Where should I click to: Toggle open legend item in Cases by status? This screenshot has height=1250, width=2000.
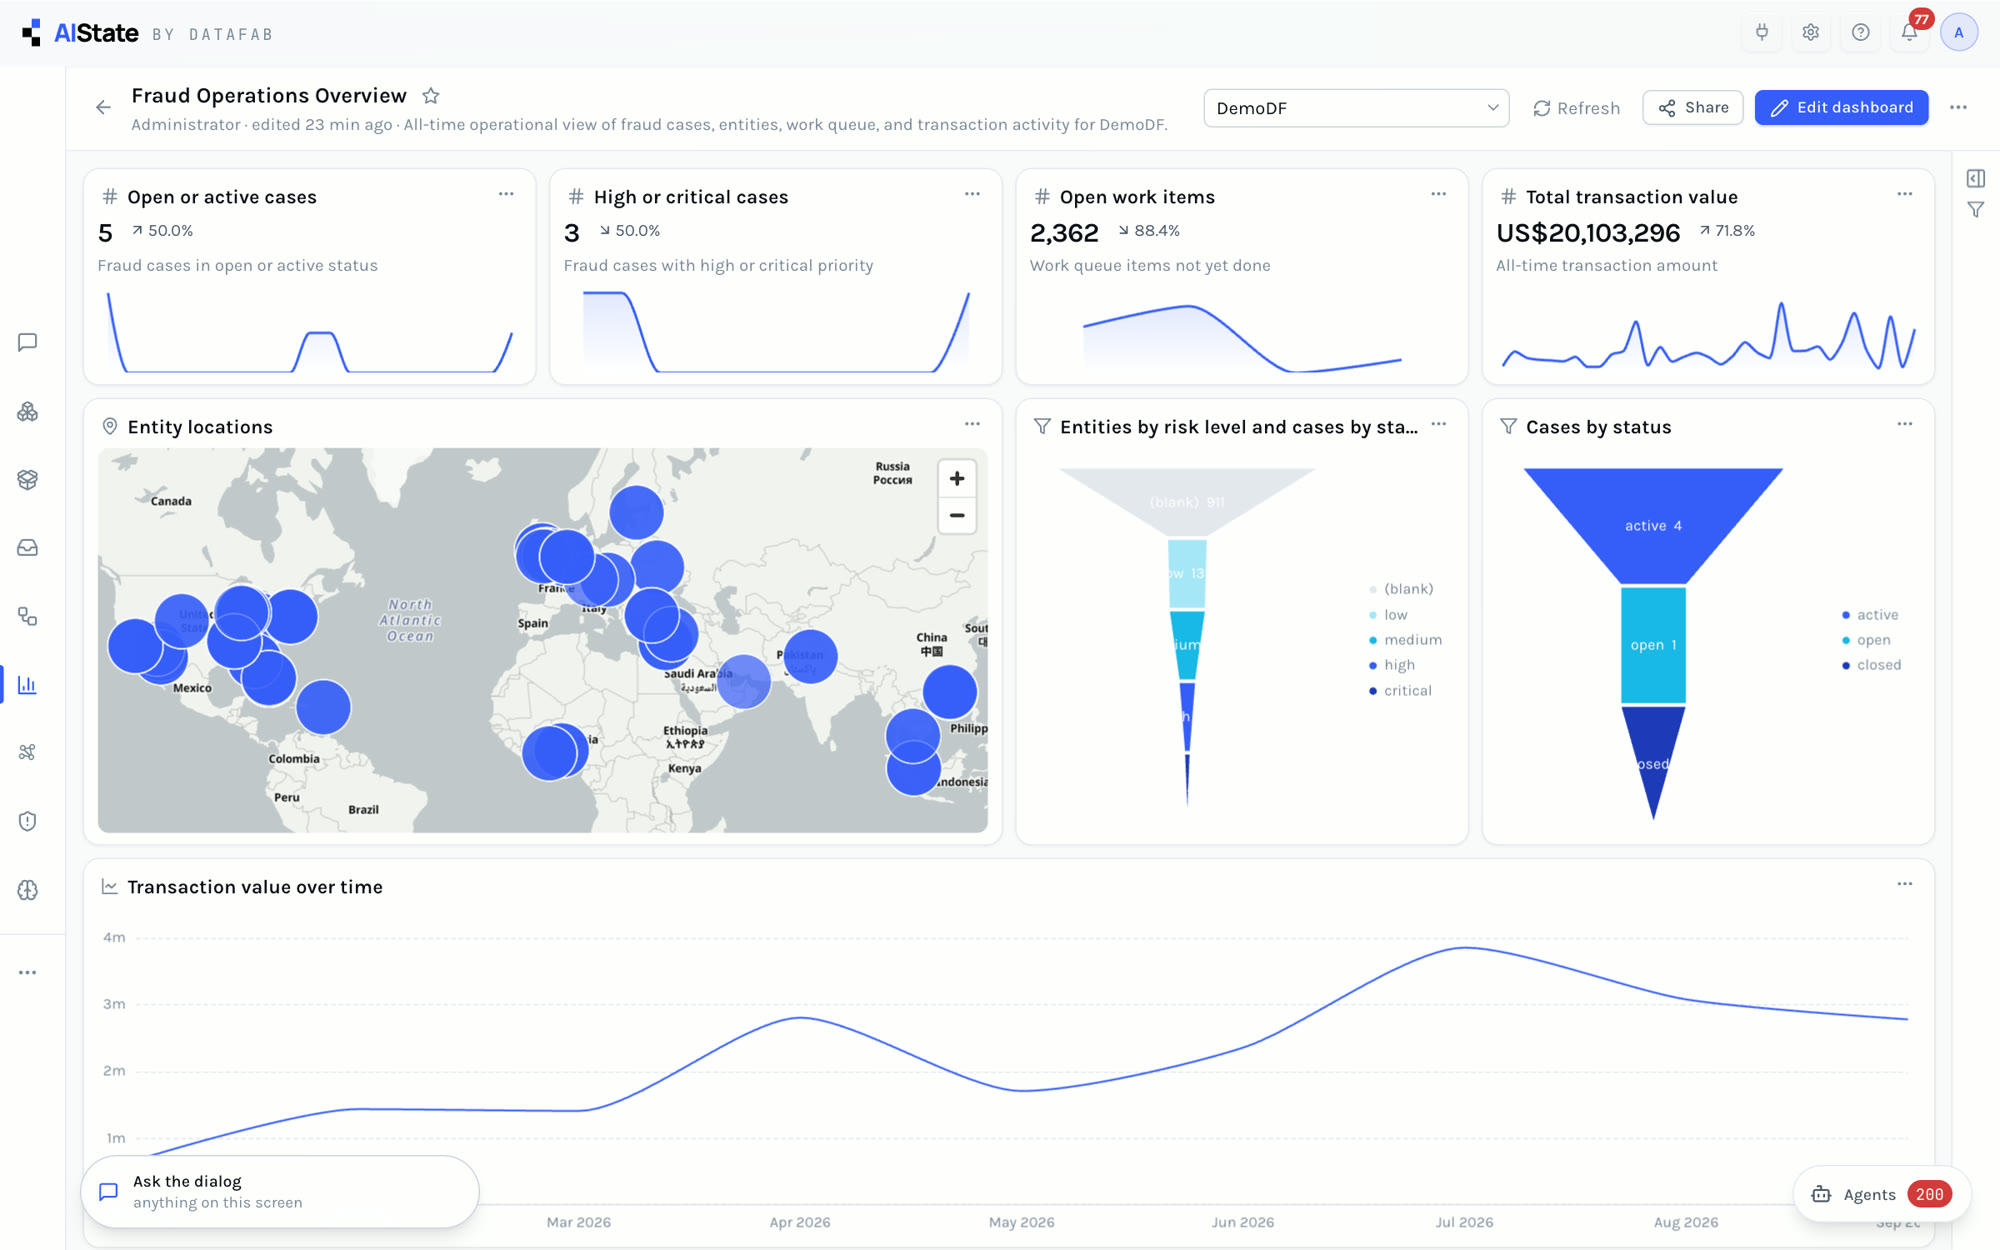pos(1866,640)
